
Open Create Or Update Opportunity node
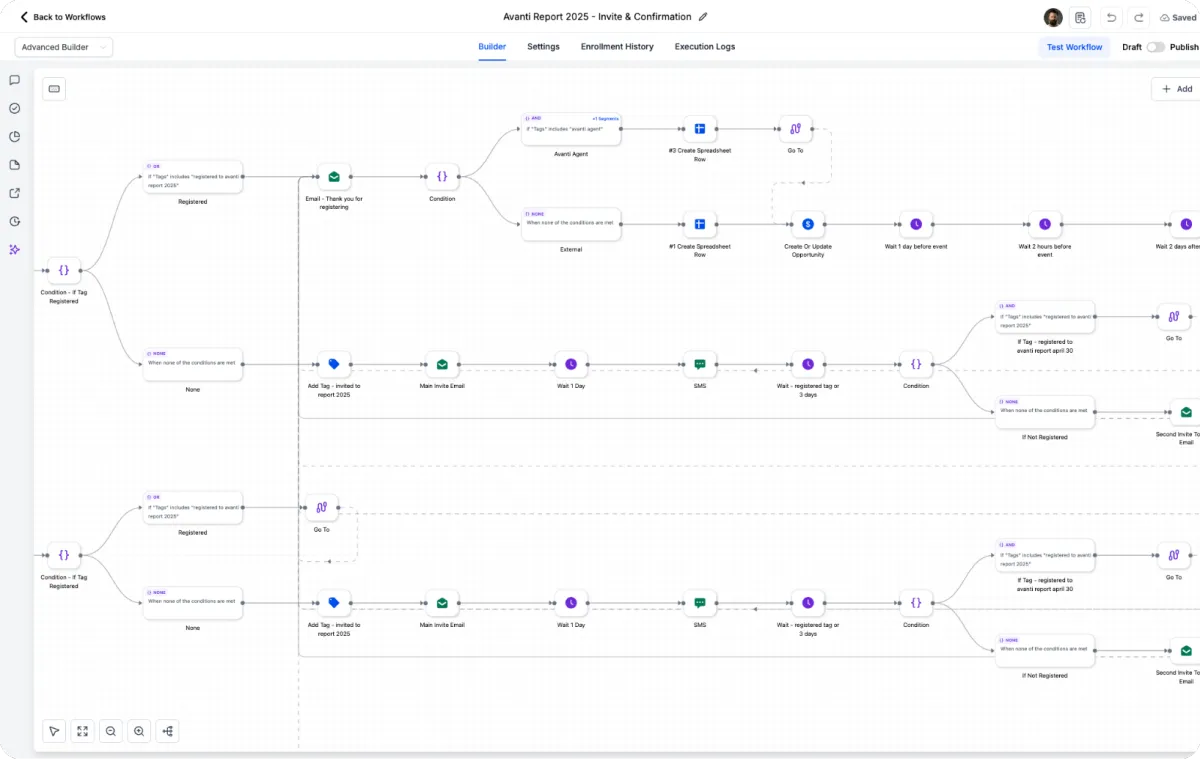(808, 224)
